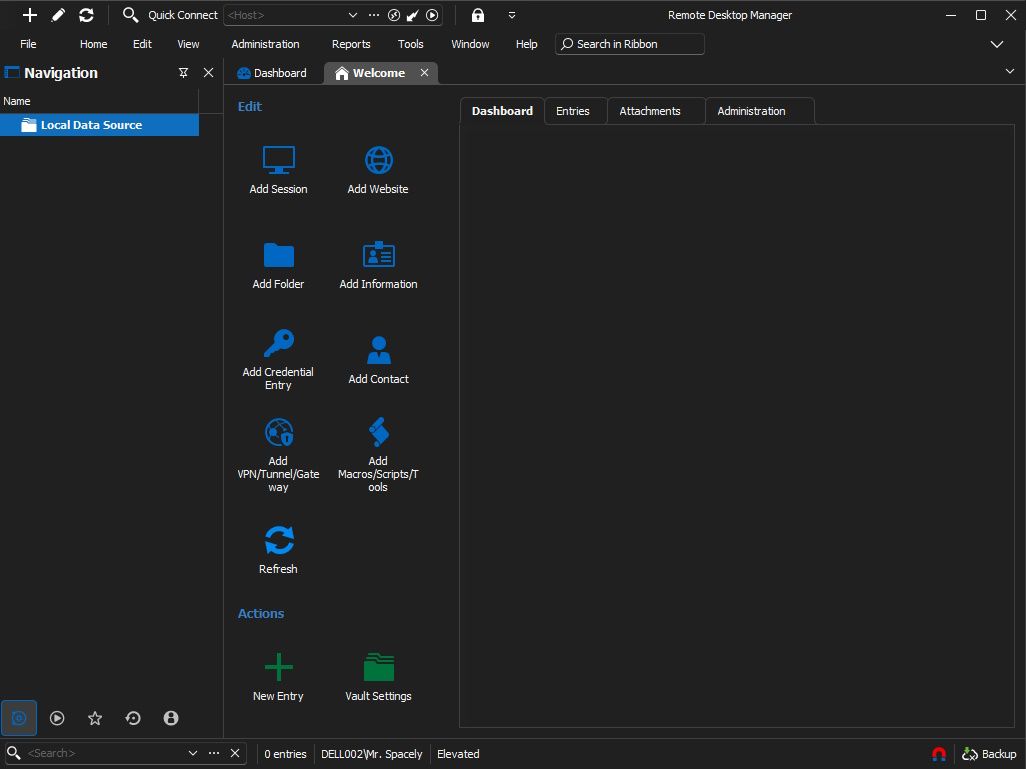The width and height of the screenshot is (1026, 769).
Task: Pin the Navigation panel
Action: pyautogui.click(x=183, y=73)
